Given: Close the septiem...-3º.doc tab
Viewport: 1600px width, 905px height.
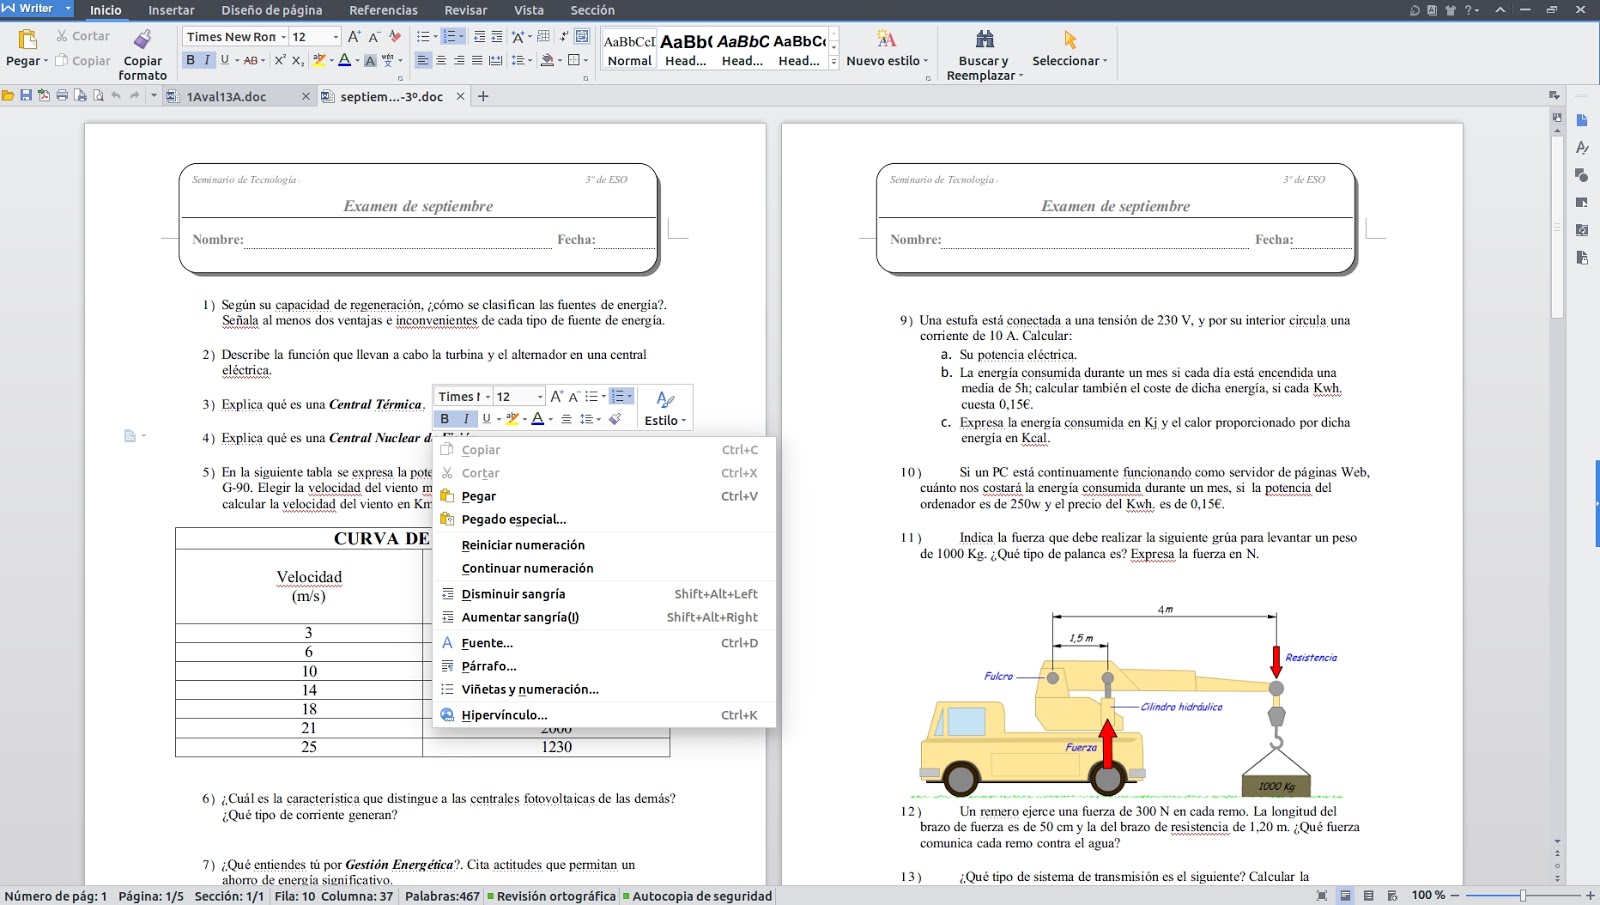Looking at the screenshot, I should pyautogui.click(x=460, y=97).
